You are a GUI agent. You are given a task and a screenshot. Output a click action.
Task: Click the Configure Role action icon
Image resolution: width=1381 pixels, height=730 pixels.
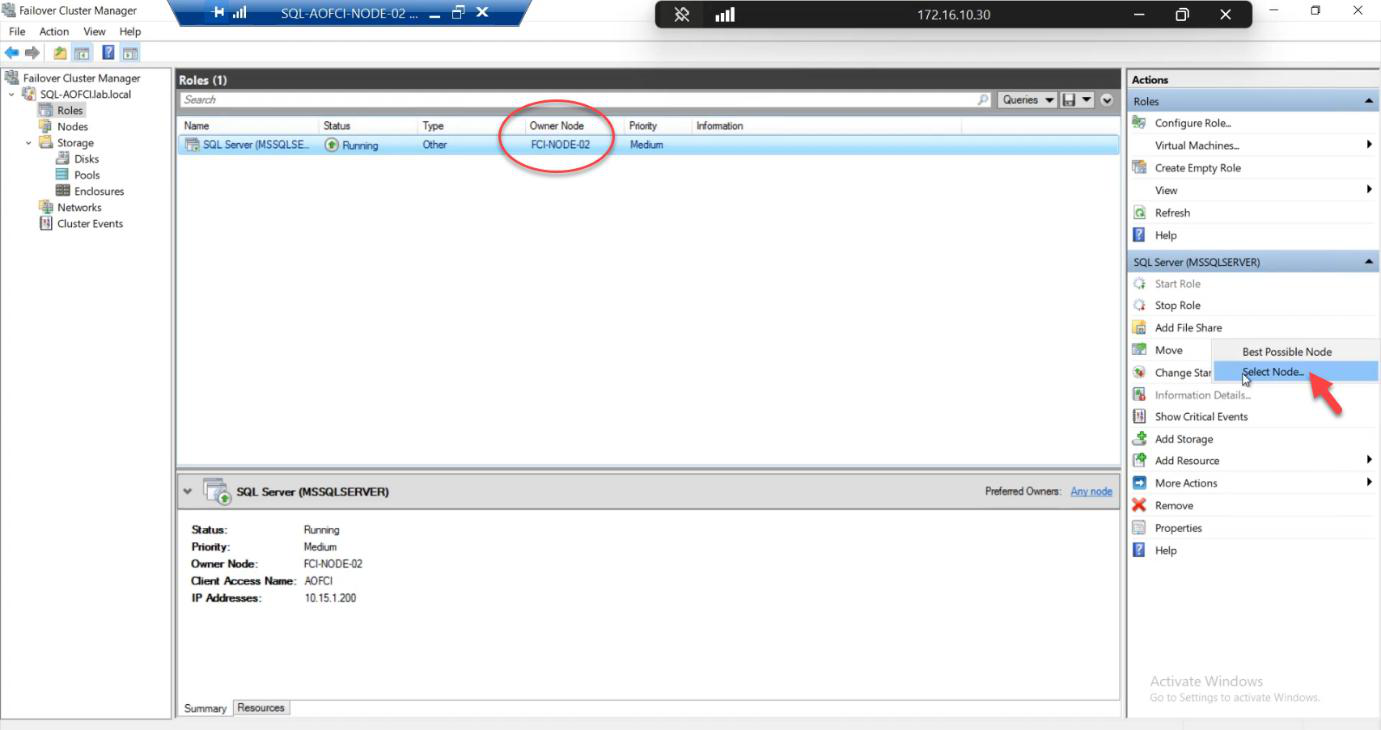click(x=1139, y=123)
